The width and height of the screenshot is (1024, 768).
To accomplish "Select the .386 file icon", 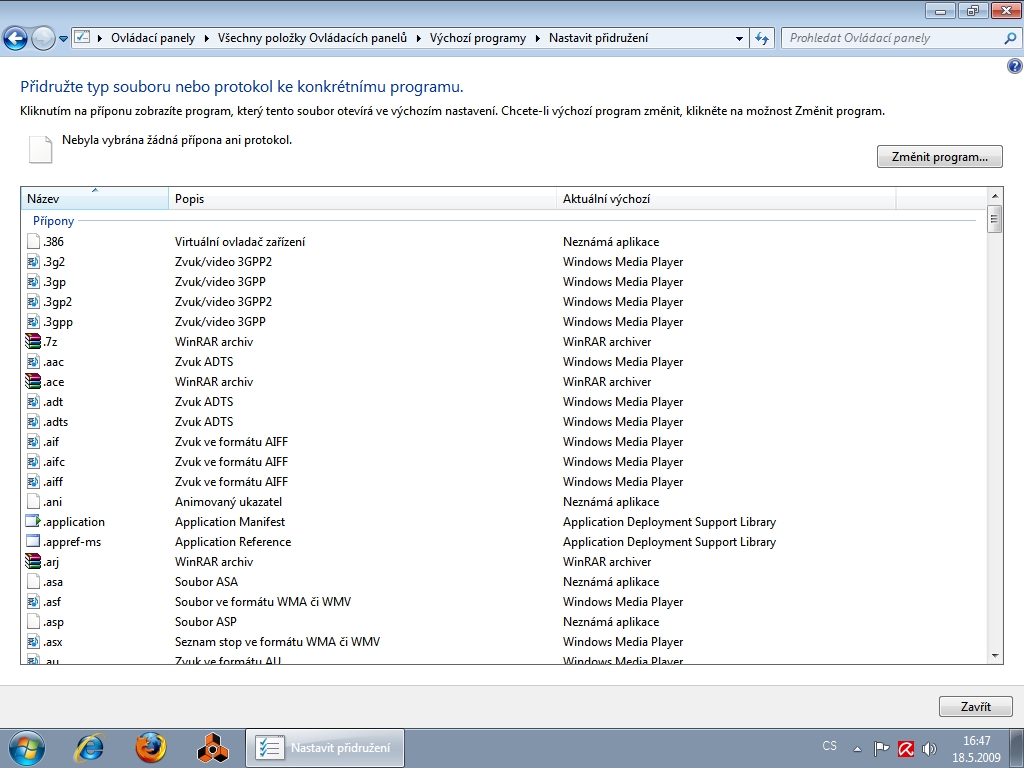I will click(x=33, y=242).
